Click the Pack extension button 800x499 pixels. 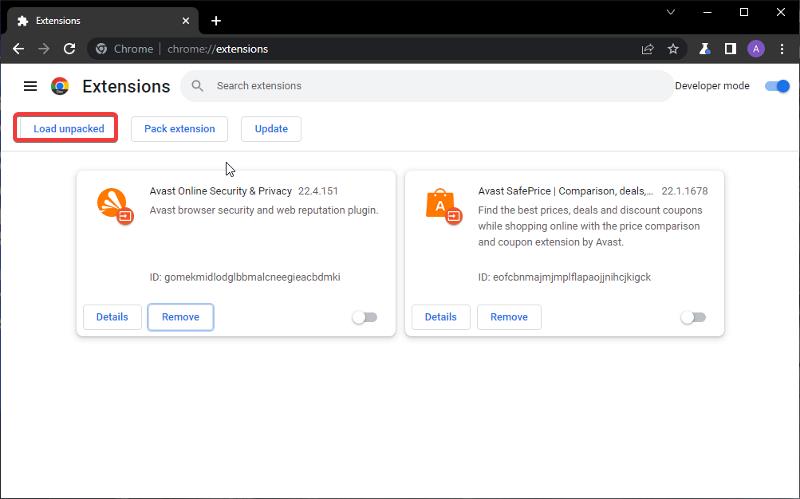pyautogui.click(x=179, y=128)
